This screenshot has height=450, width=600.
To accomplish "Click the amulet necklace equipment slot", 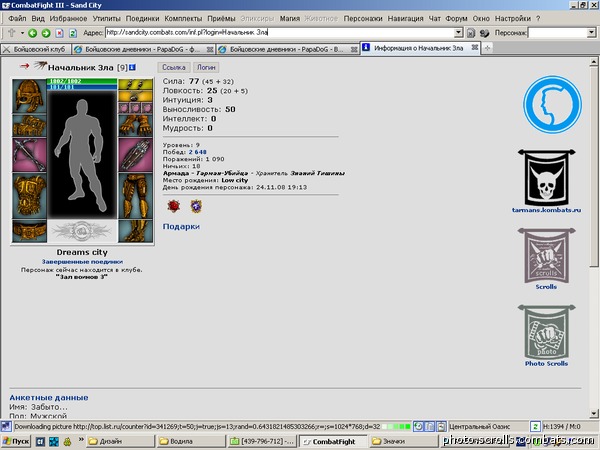I will pyautogui.click(x=135, y=96).
